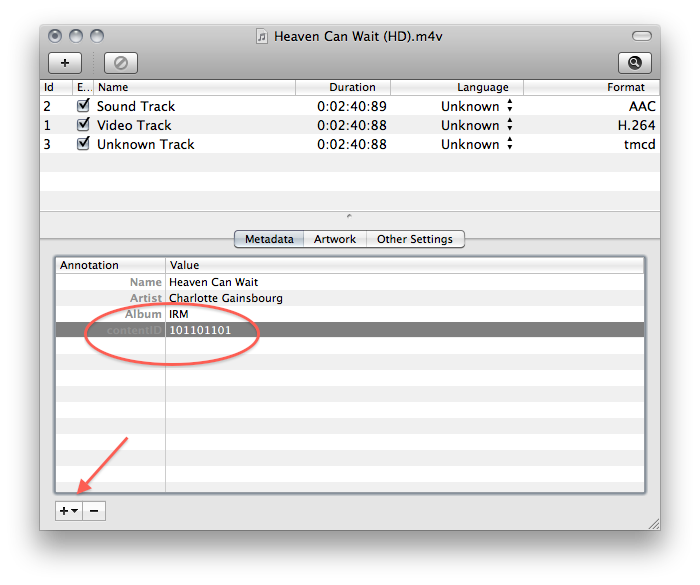Switch to the Artwork tab

[335, 239]
